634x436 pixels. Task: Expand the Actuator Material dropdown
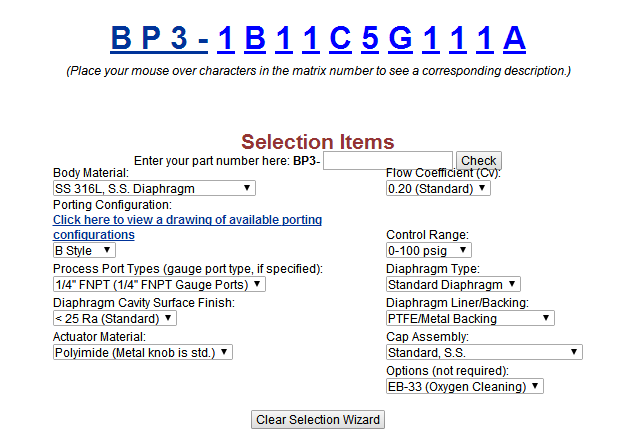coord(143,352)
